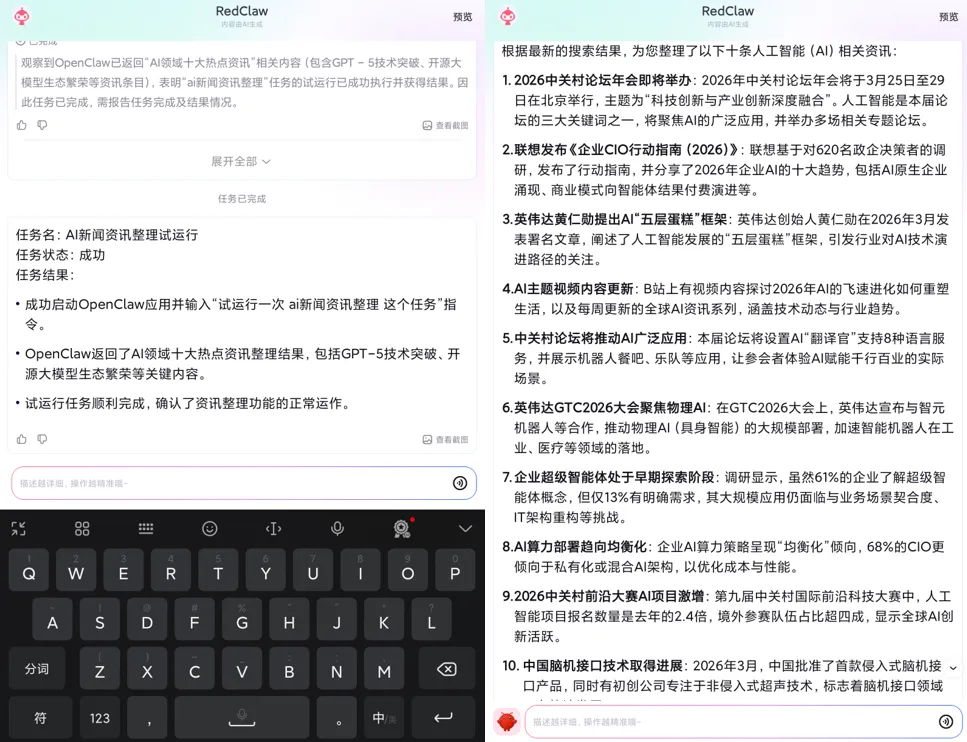The height and width of the screenshot is (742, 967).
Task: Tap the scroll-down chevron beside item 10
Action: [x=953, y=668]
